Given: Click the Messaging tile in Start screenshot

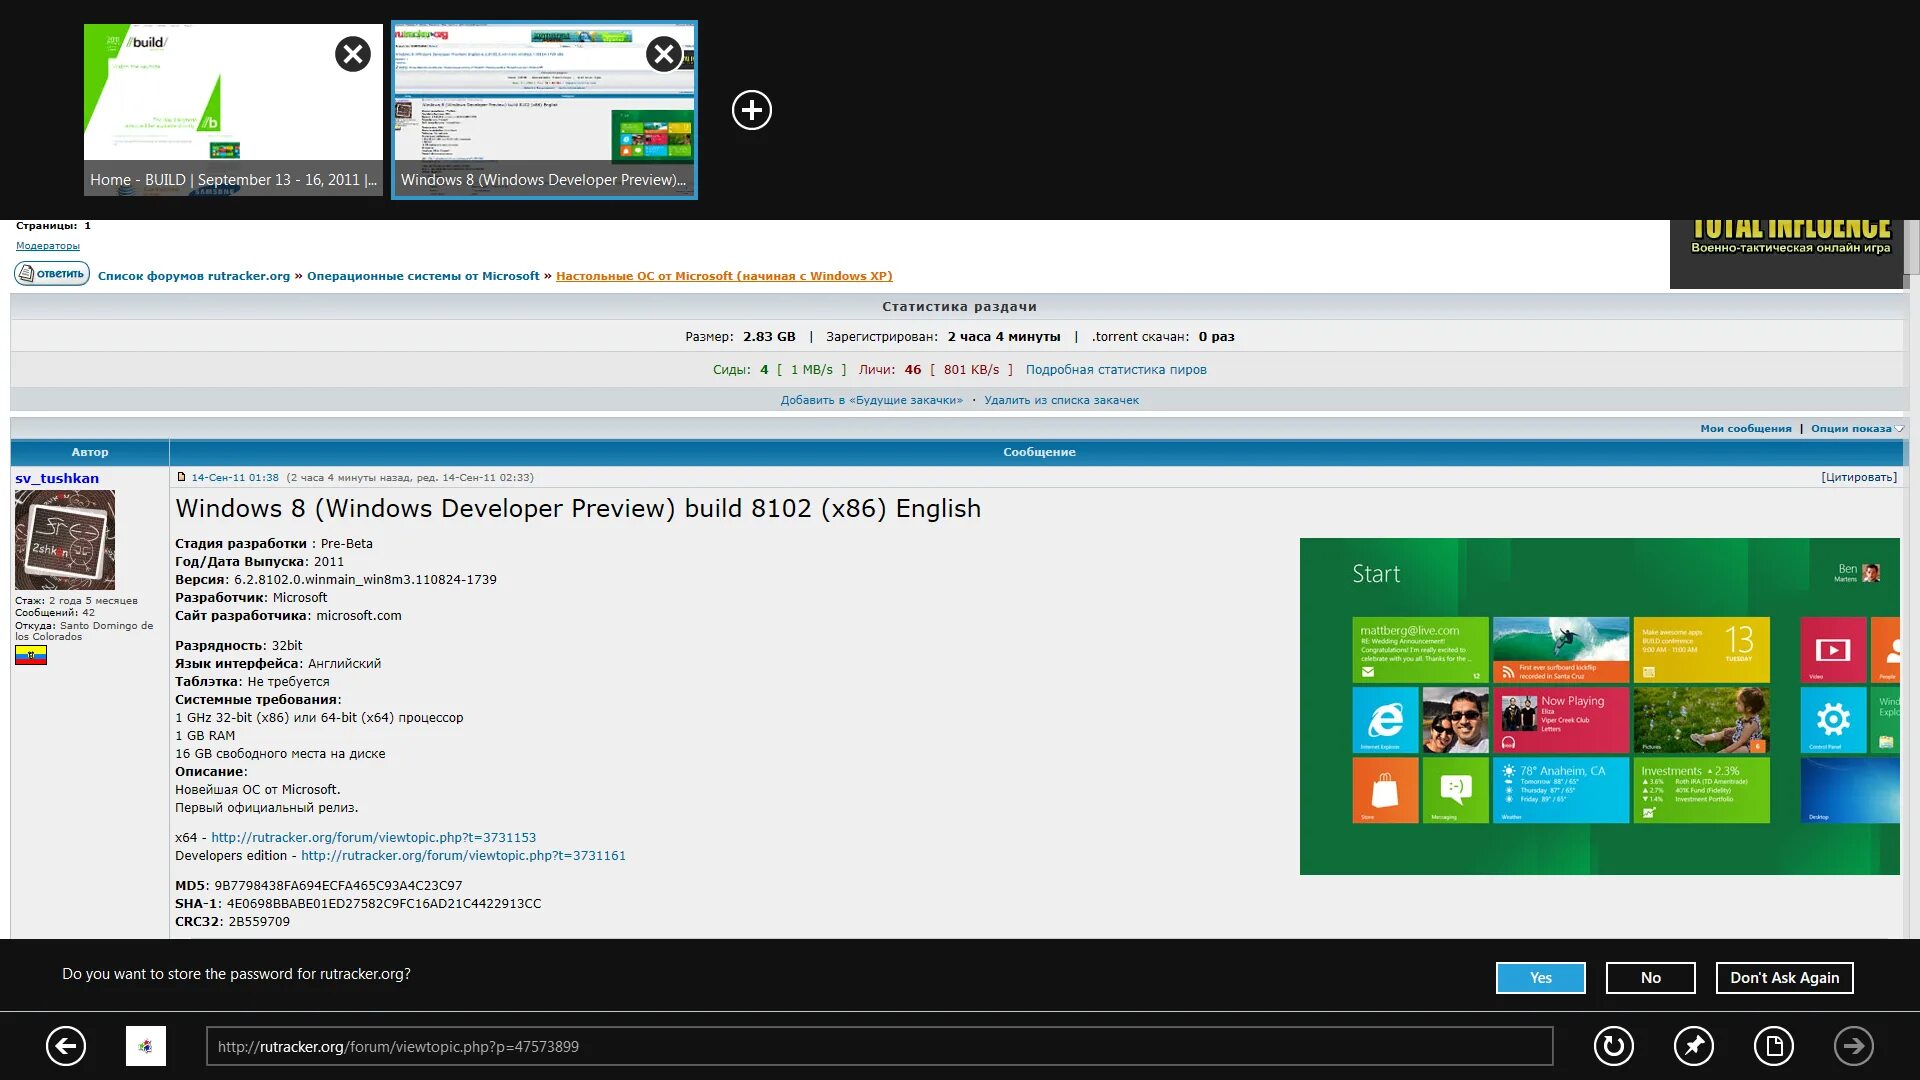Looking at the screenshot, I should [x=1455, y=790].
